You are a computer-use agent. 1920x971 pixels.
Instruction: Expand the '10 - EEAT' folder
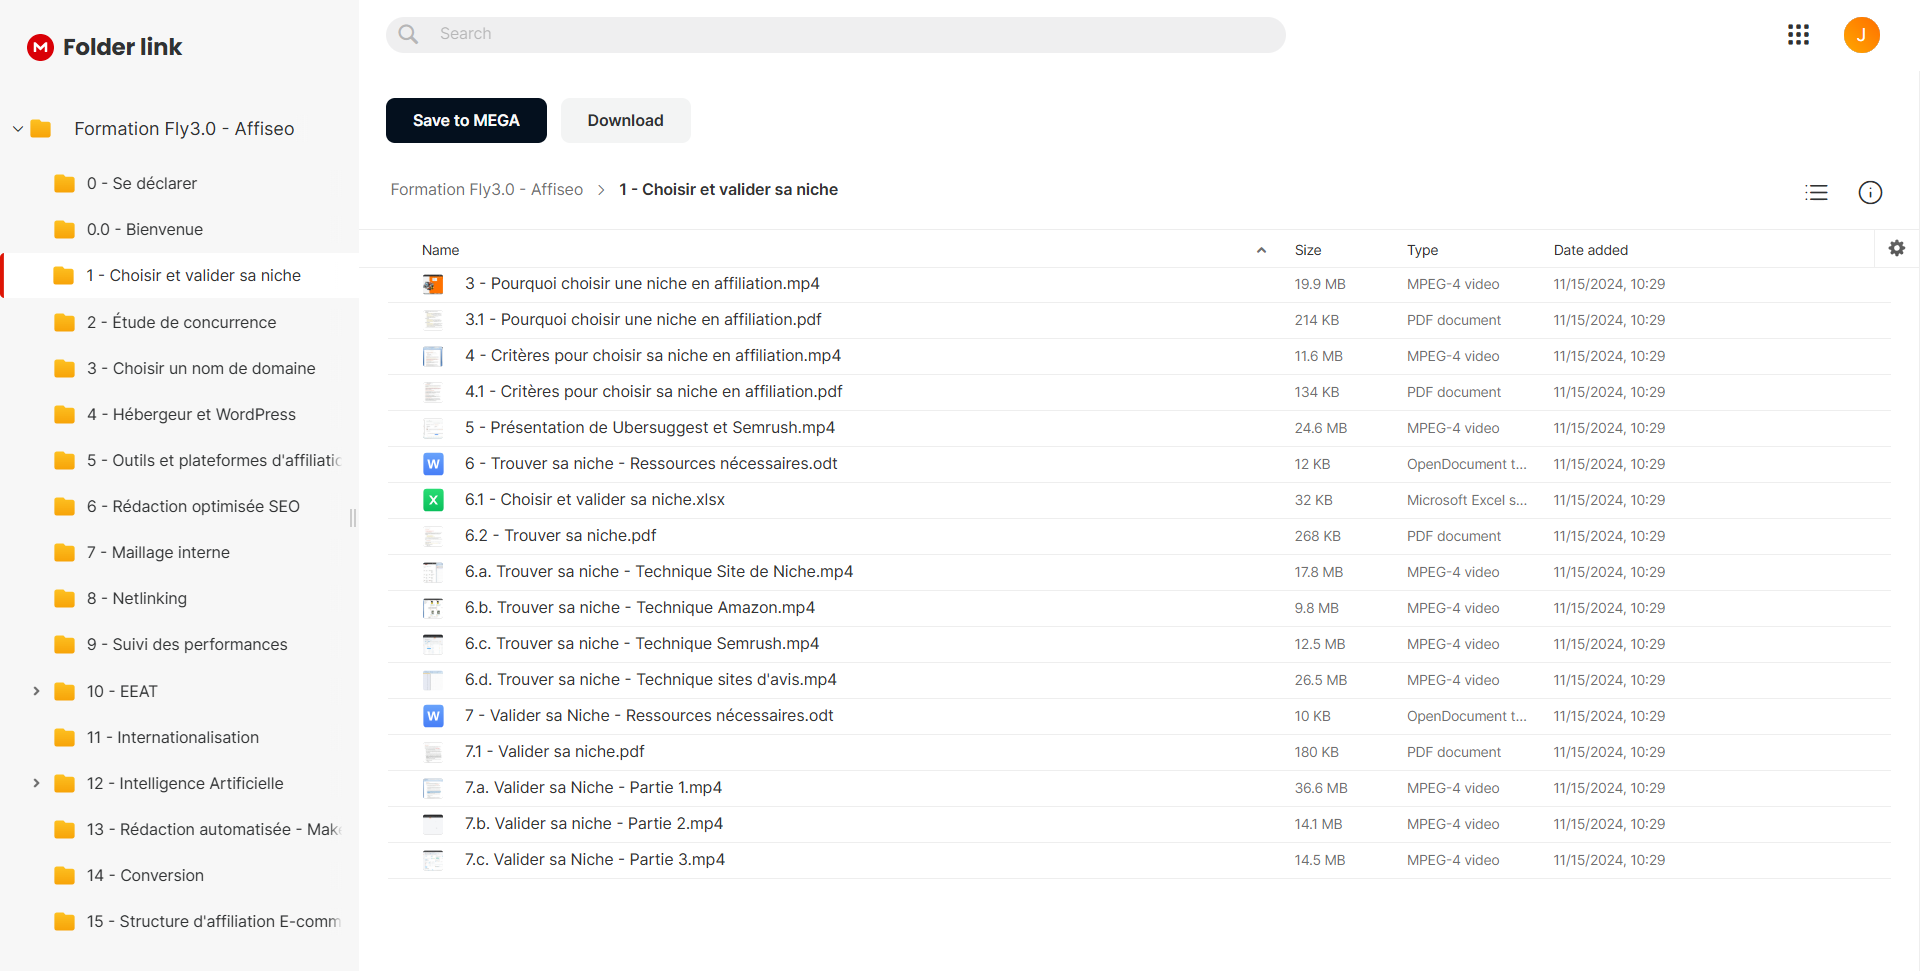tap(36, 691)
